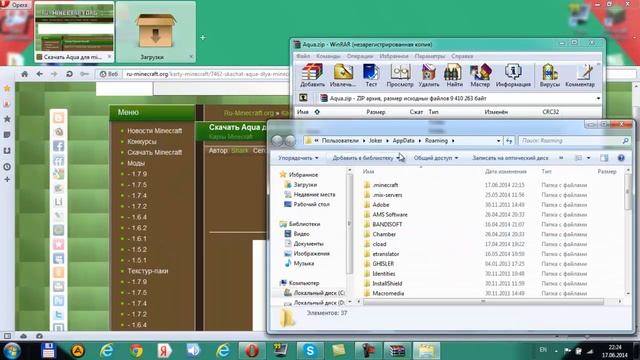The height and width of the screenshot is (360, 640).
Task: Select Загрузки in Explorer favorites
Action: 305,185
